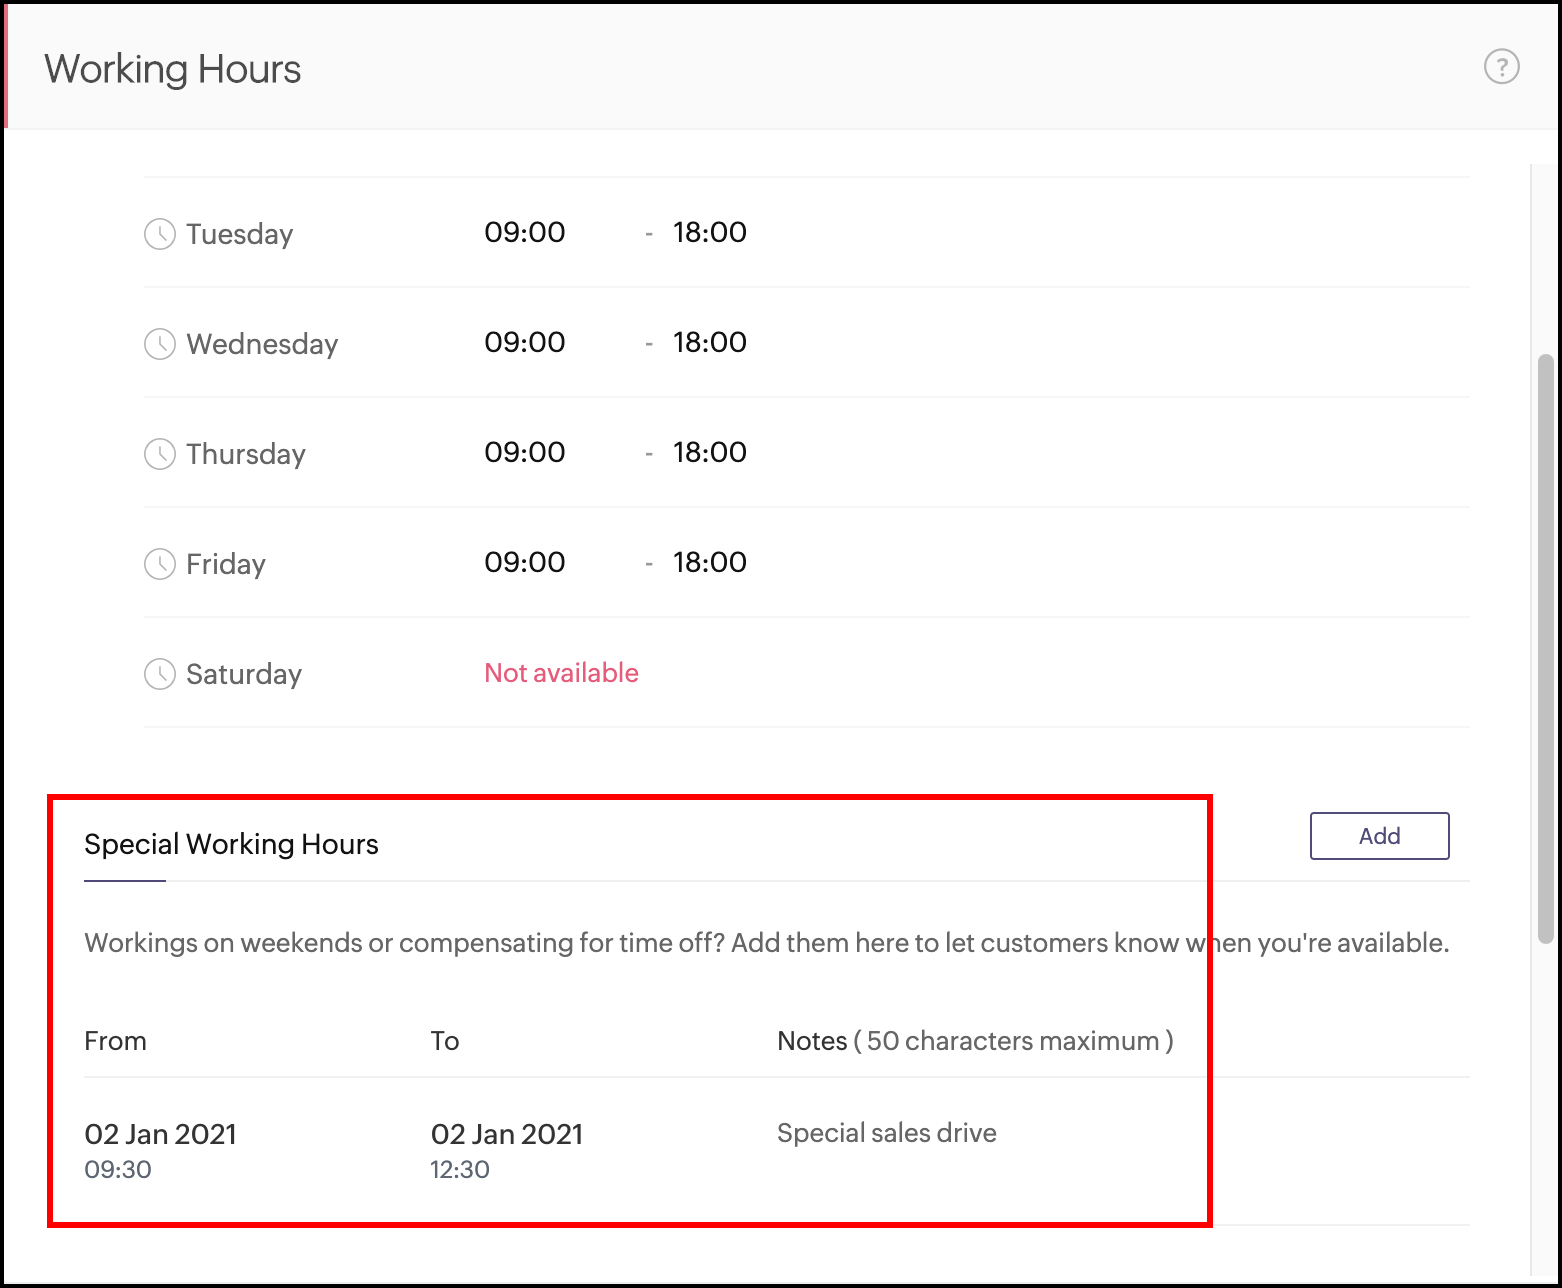Click the clock icon beside Thursday
This screenshot has width=1562, height=1288.
pyautogui.click(x=160, y=454)
